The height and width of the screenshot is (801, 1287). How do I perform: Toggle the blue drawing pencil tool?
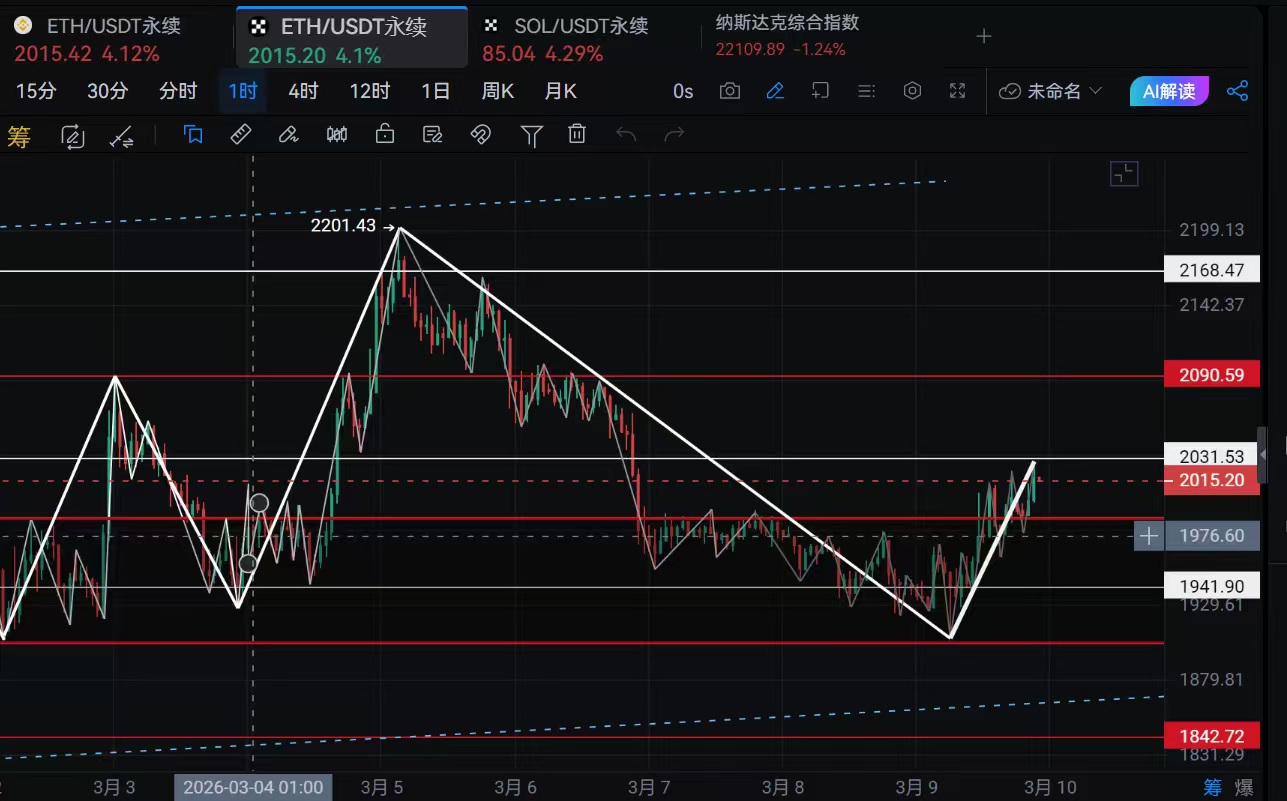(x=775, y=91)
